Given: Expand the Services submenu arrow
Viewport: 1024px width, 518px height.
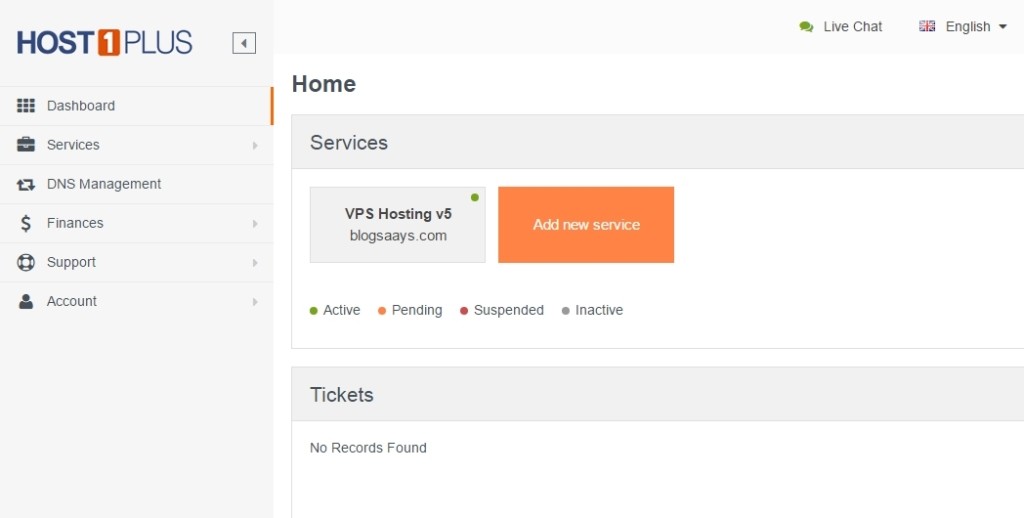Looking at the screenshot, I should point(255,145).
